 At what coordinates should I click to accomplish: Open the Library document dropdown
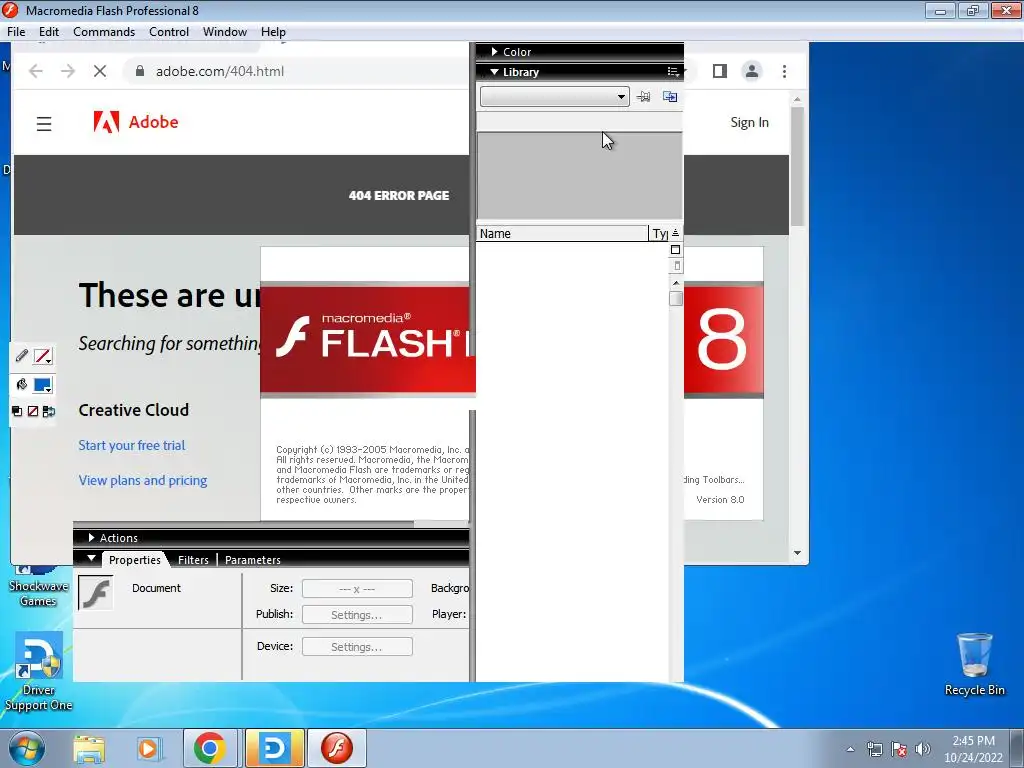pos(554,97)
